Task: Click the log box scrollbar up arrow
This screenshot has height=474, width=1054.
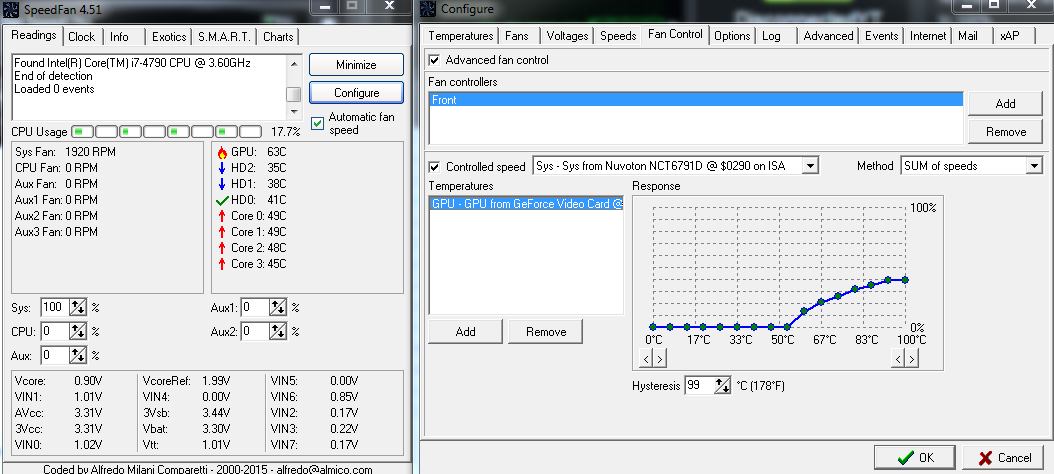Action: click(x=293, y=63)
